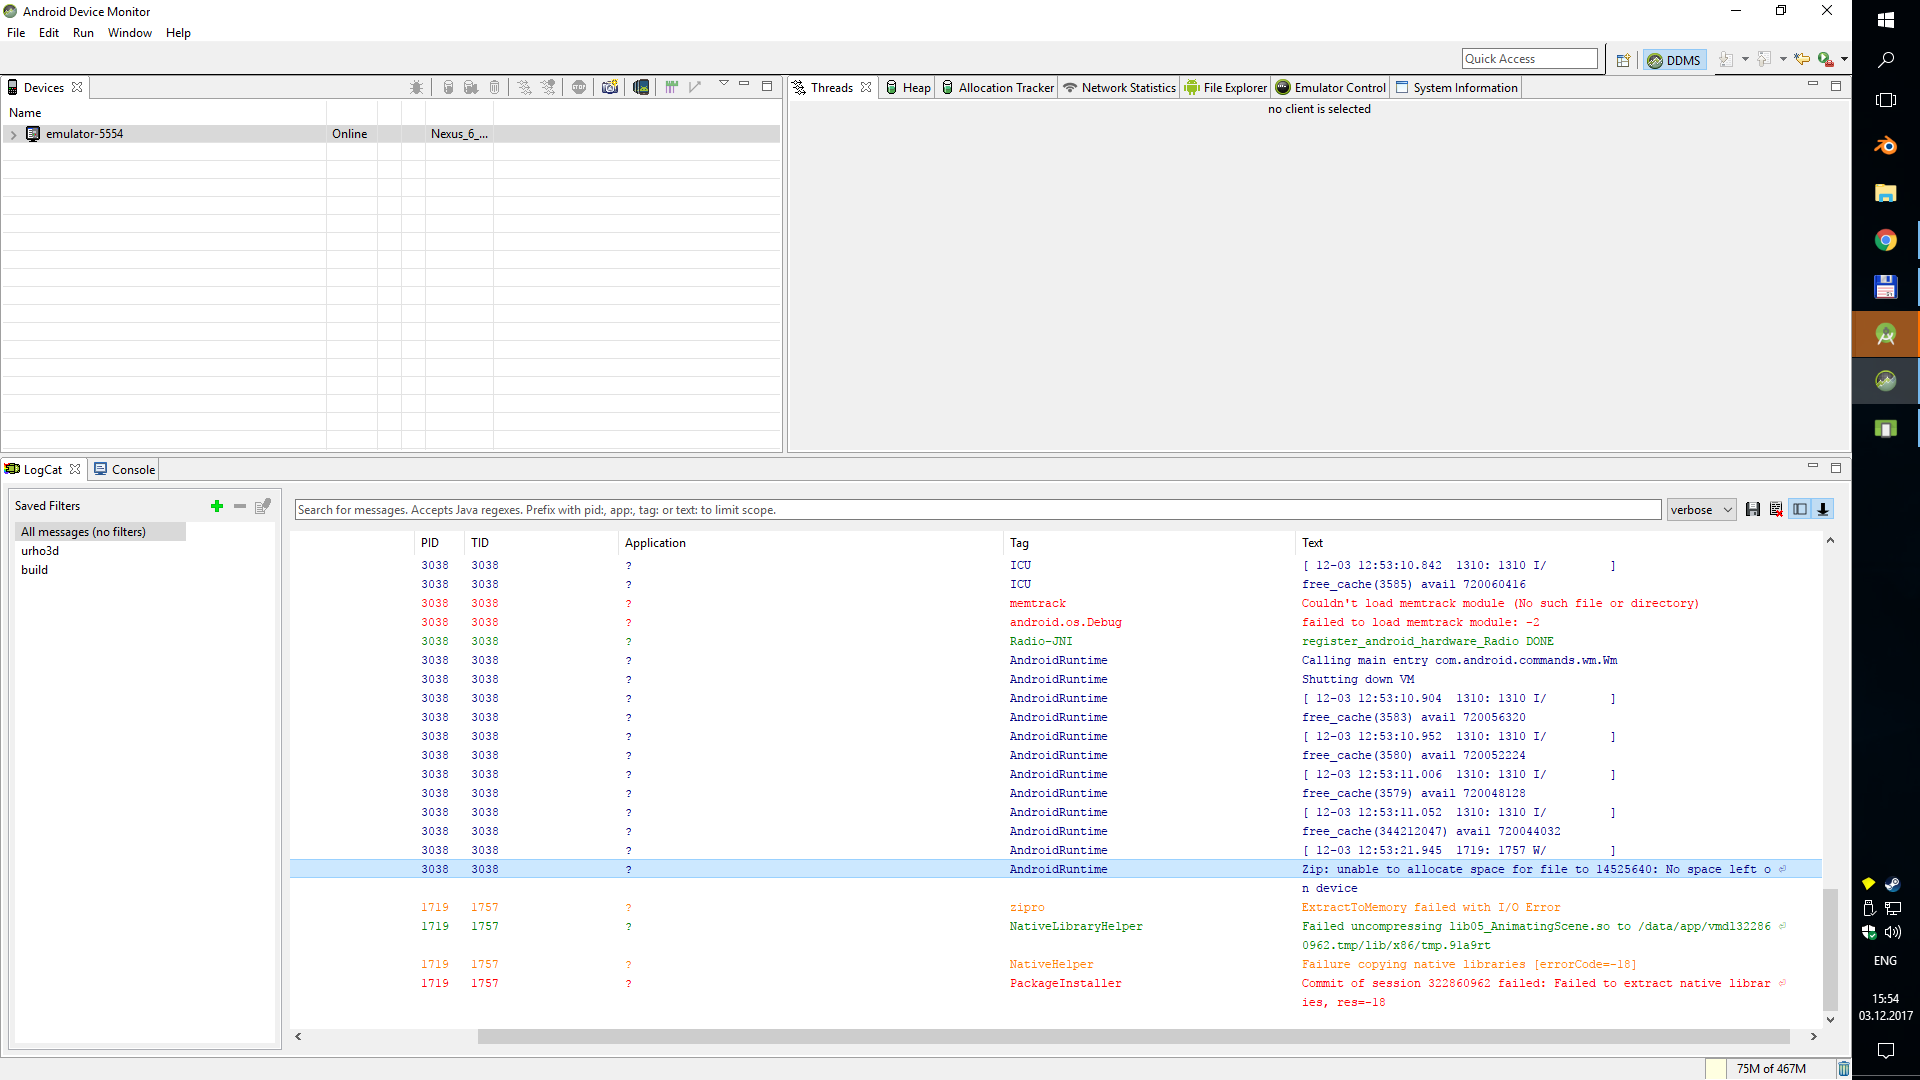Click the Update Threads icon
1920x1080 pixels.
pos(524,87)
